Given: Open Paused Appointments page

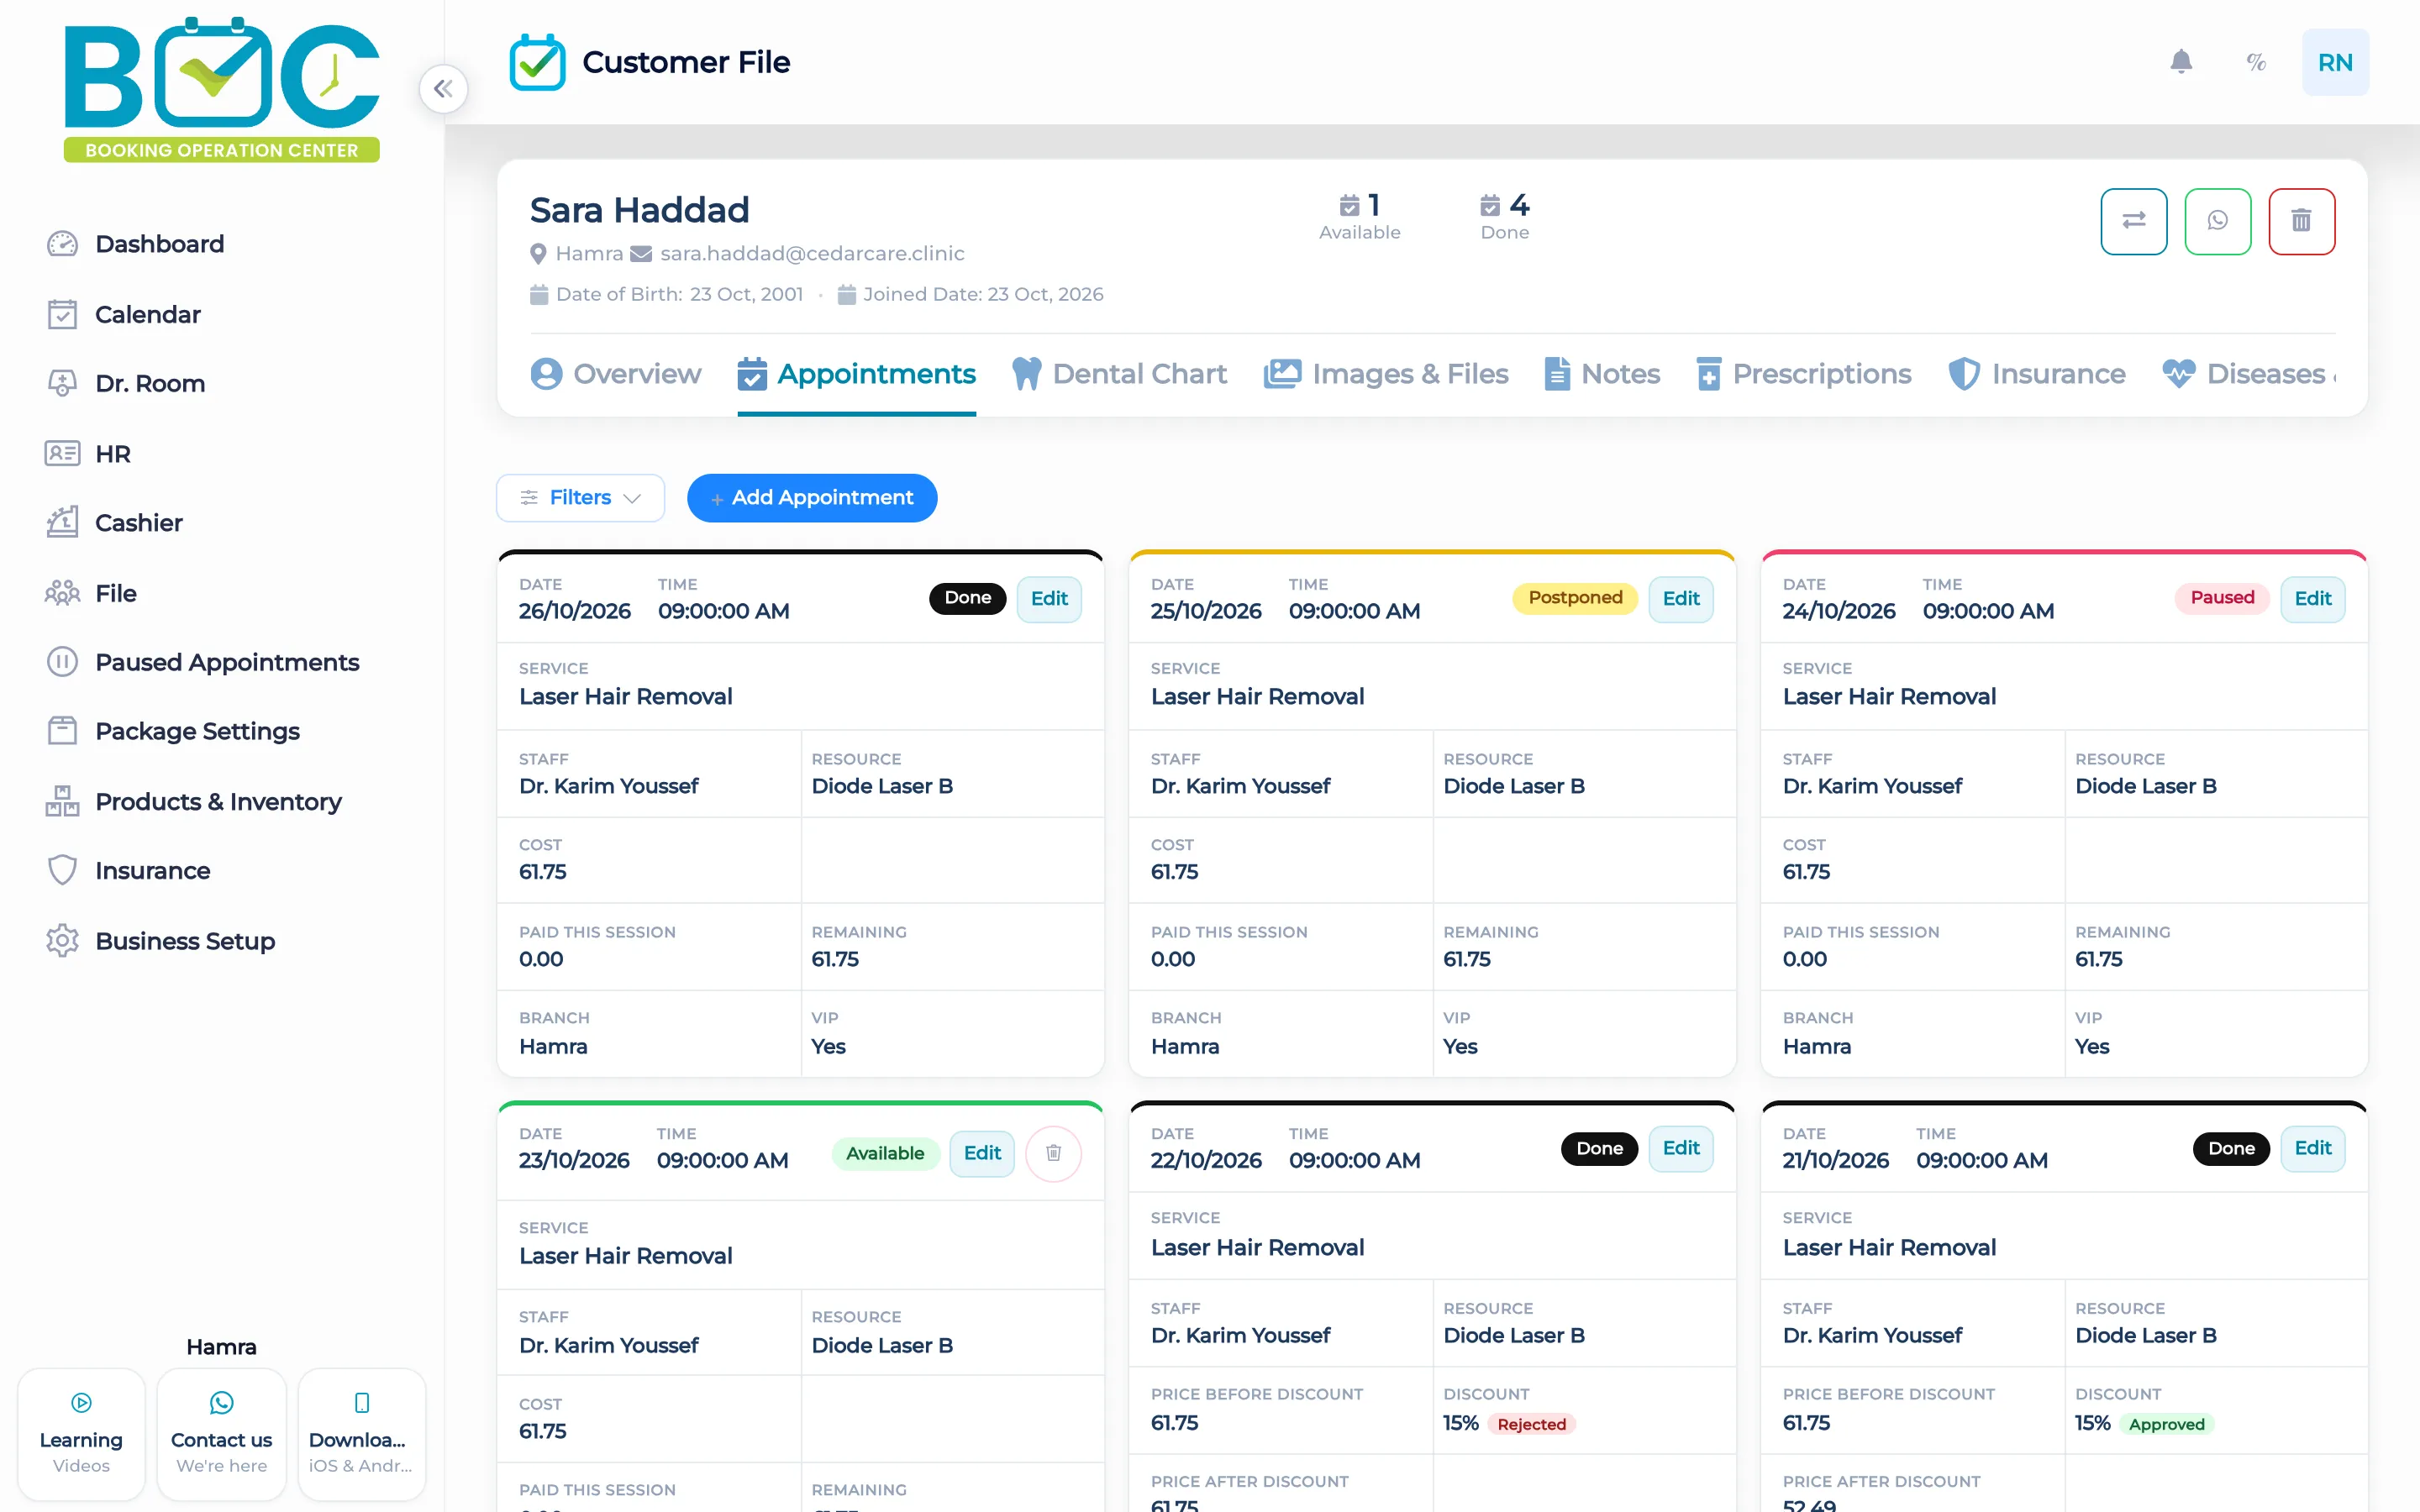Looking at the screenshot, I should pos(202,662).
